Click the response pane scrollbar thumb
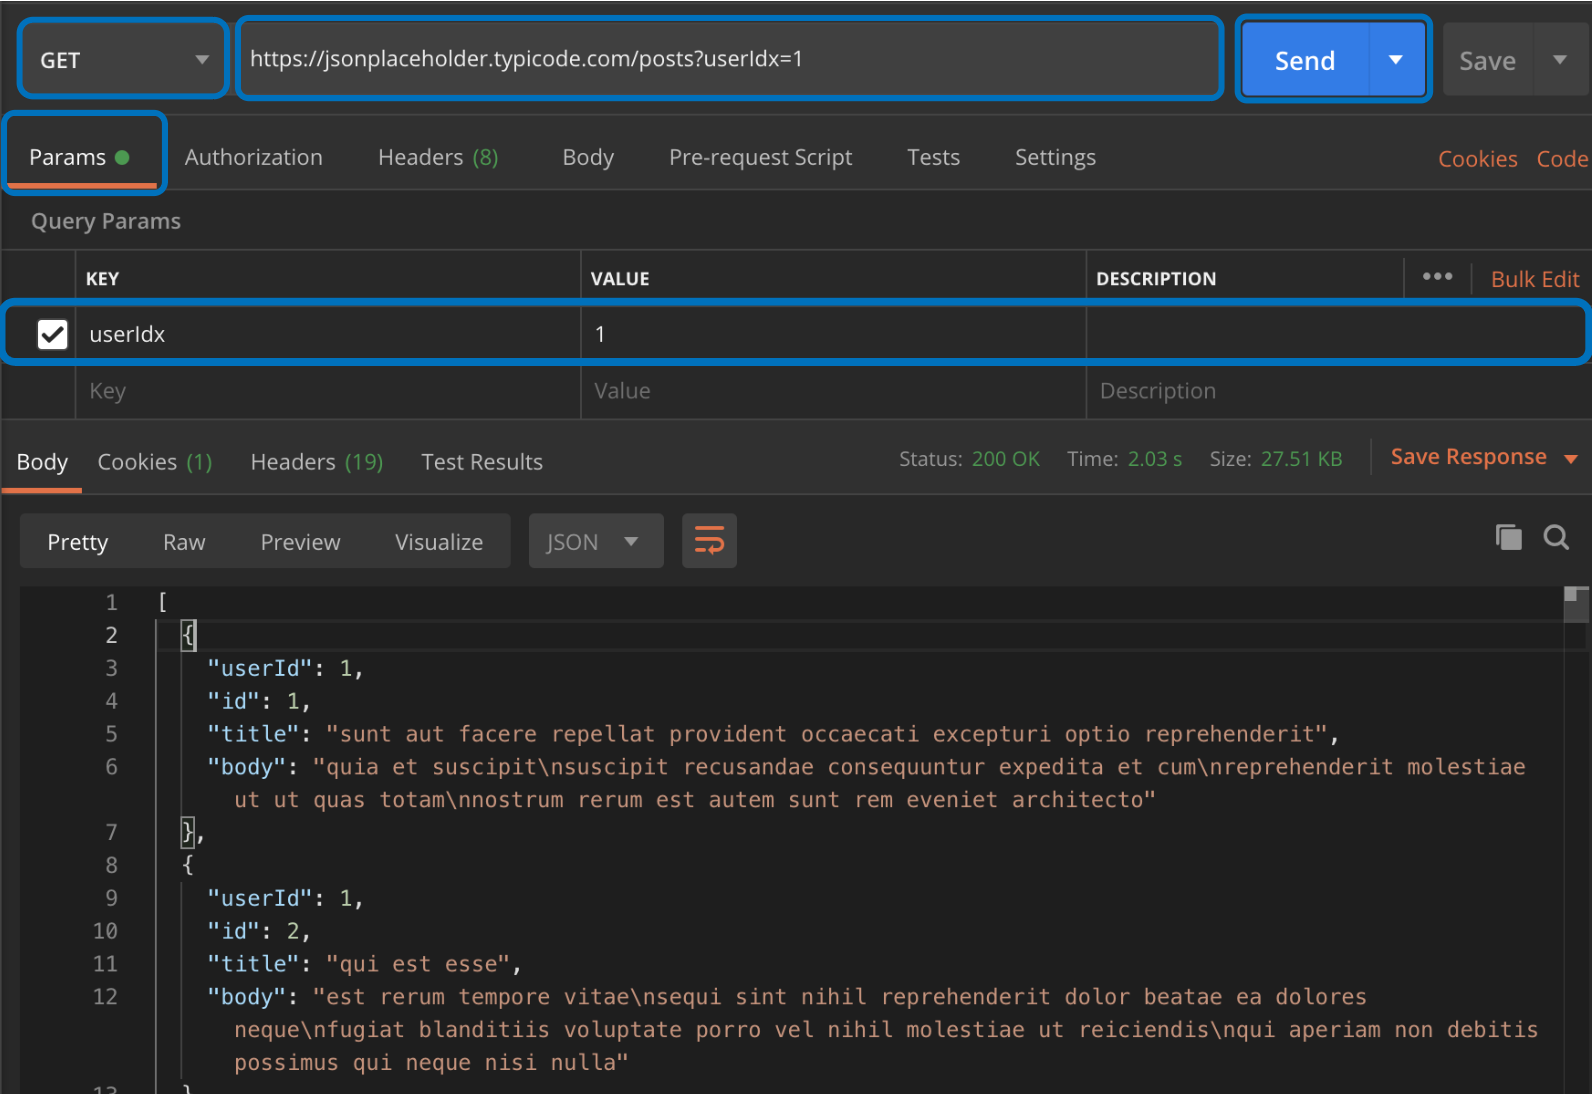 coord(1576,604)
